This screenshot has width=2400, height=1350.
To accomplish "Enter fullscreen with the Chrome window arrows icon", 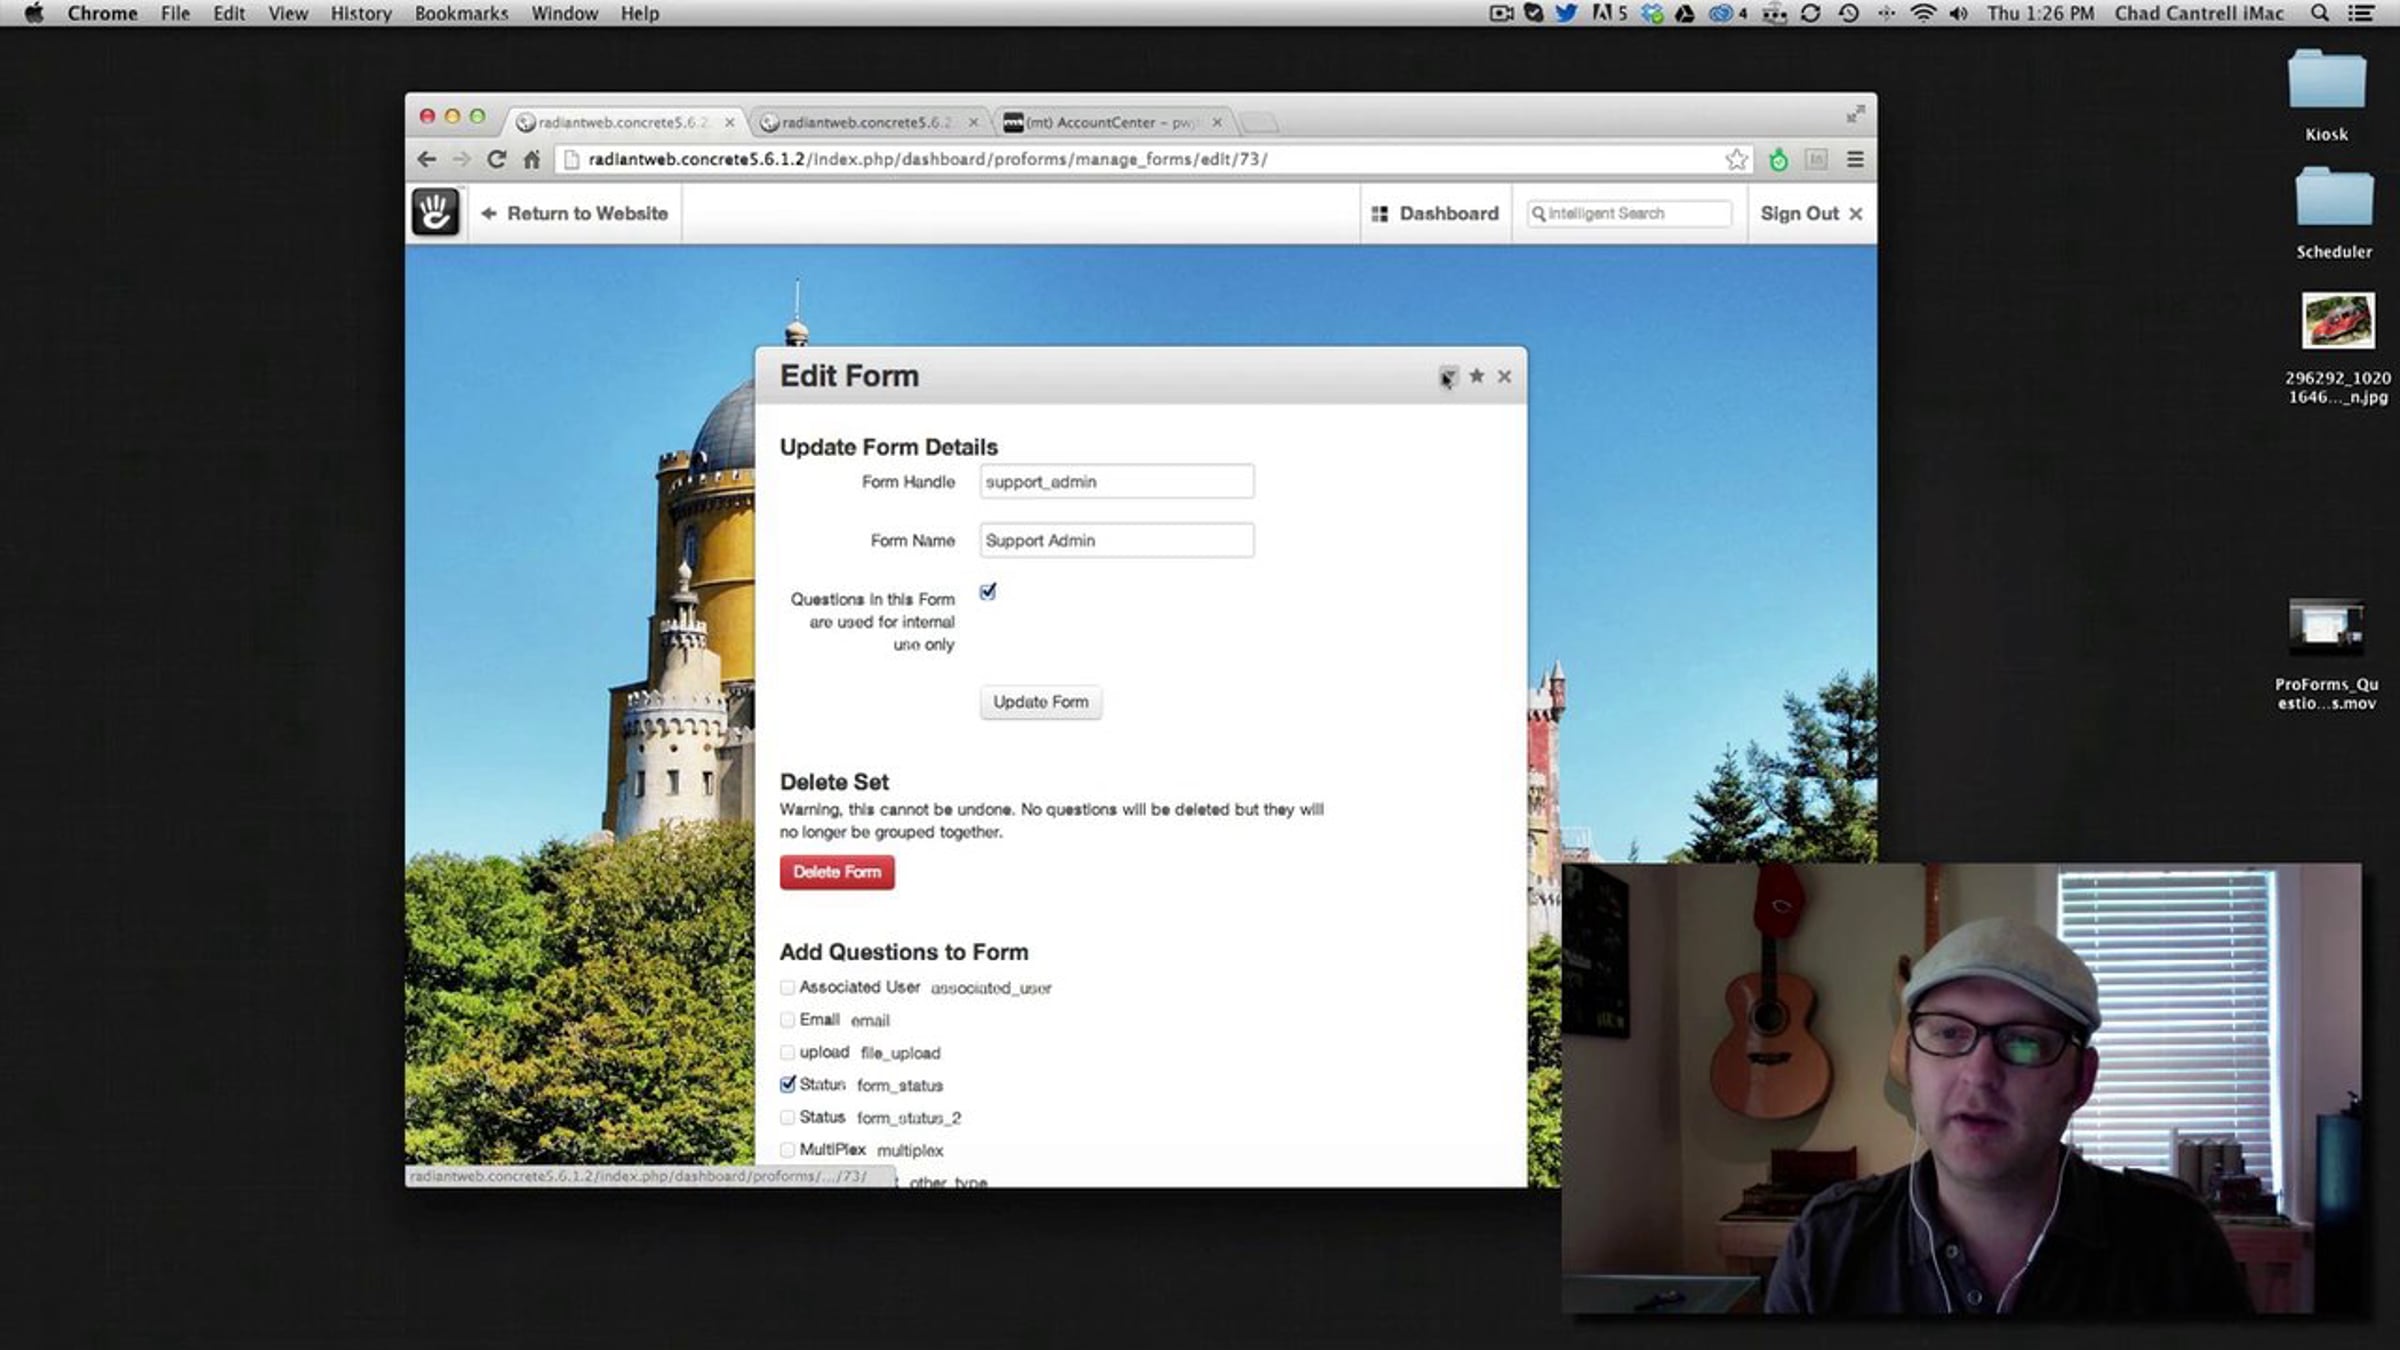I will 1855,115.
